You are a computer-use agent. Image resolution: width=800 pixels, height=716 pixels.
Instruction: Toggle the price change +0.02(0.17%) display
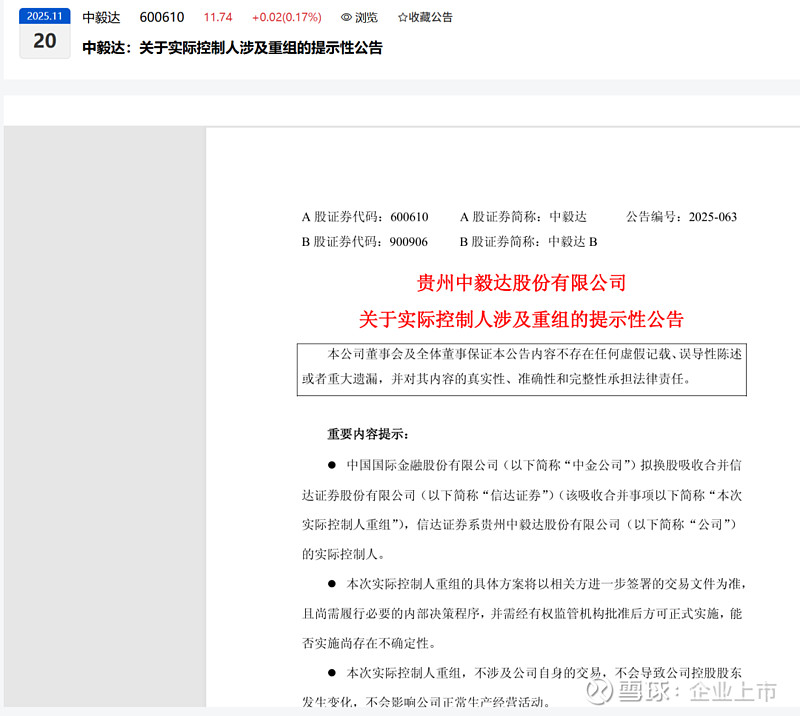coord(288,16)
